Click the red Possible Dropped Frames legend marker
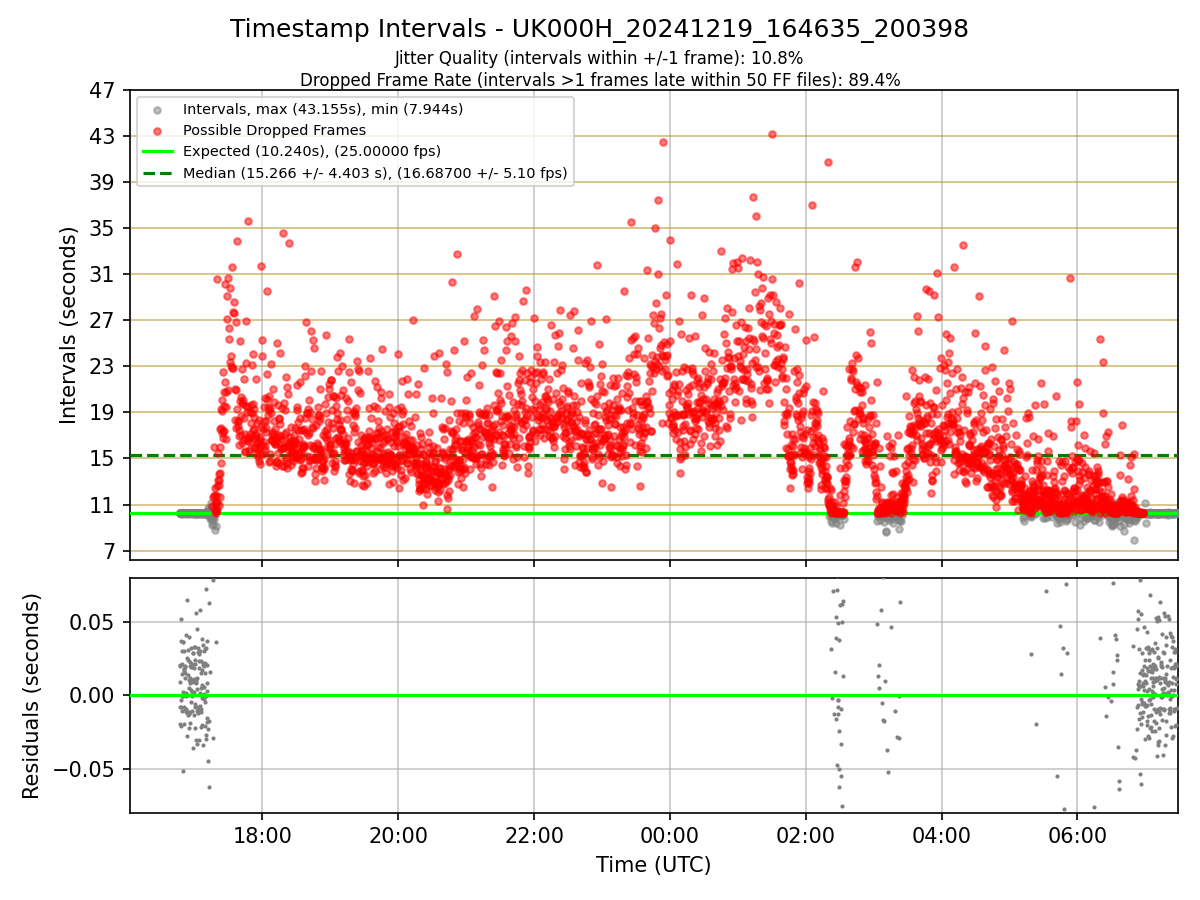This screenshot has width=1200, height=900. tap(158, 130)
